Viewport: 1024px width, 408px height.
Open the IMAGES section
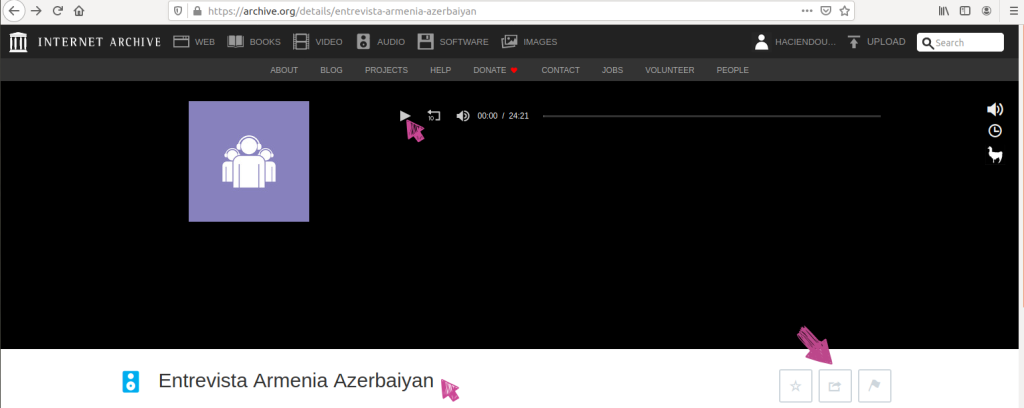coord(529,42)
